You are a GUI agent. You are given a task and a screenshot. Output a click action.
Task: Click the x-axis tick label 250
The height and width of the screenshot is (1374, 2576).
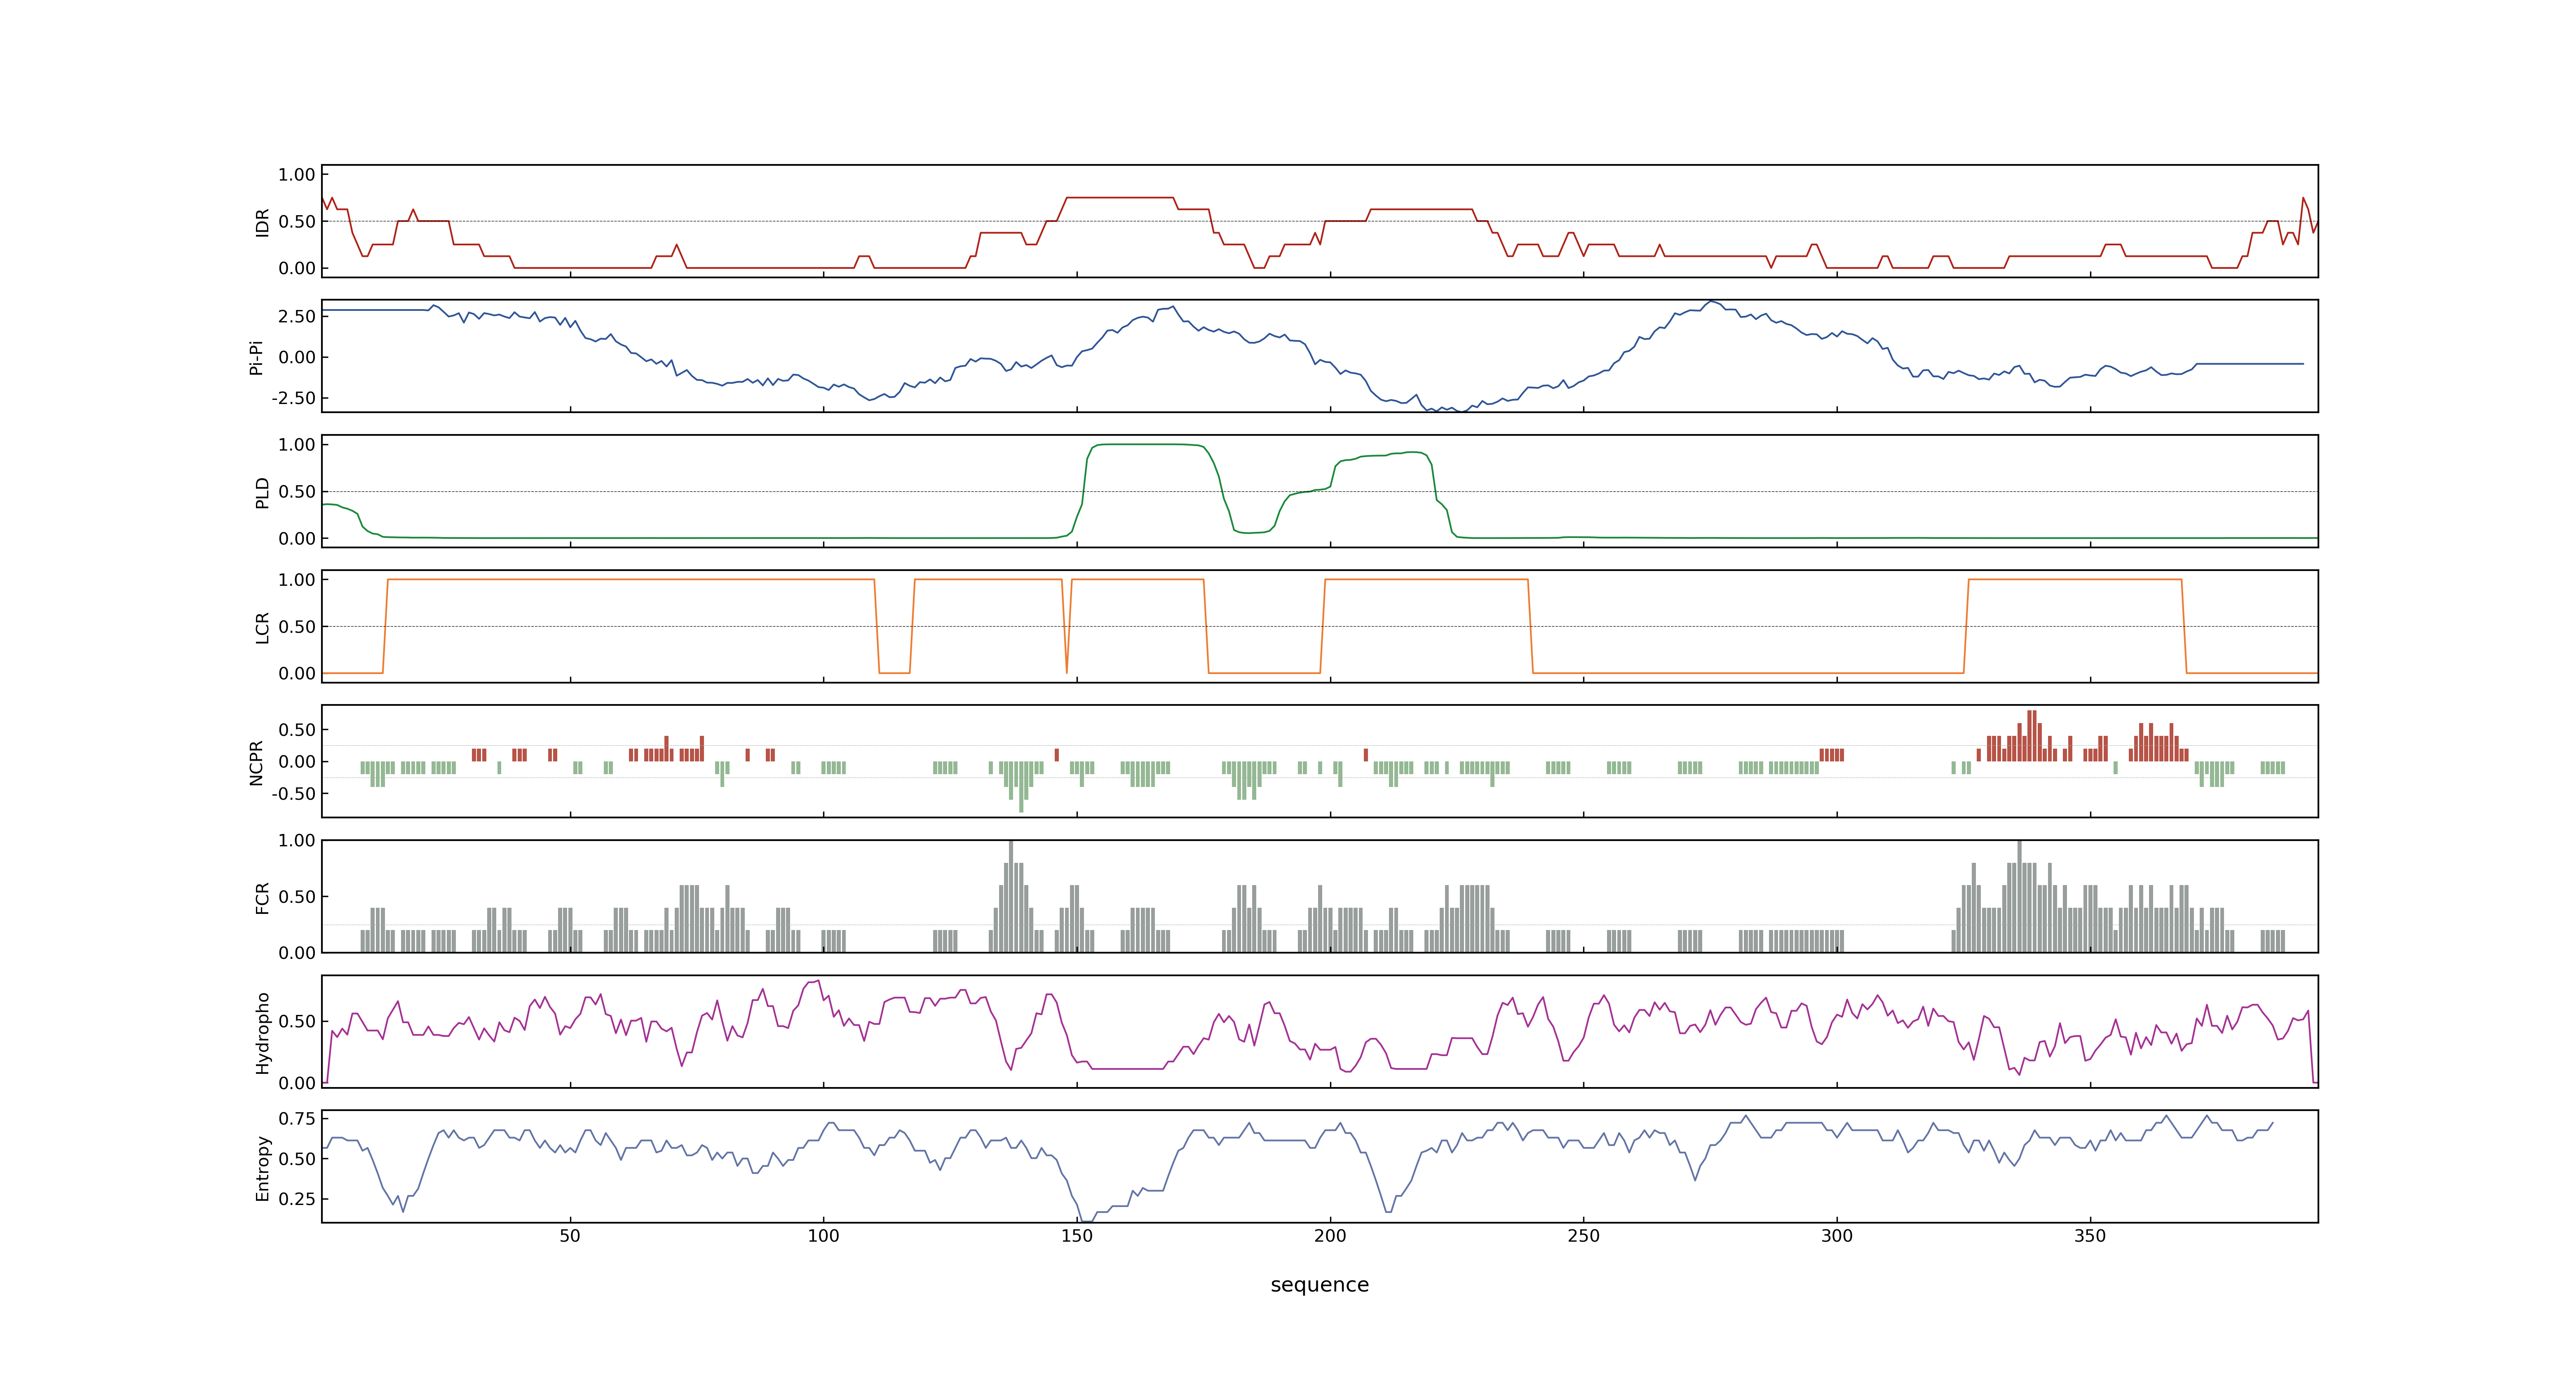click(x=1583, y=1236)
